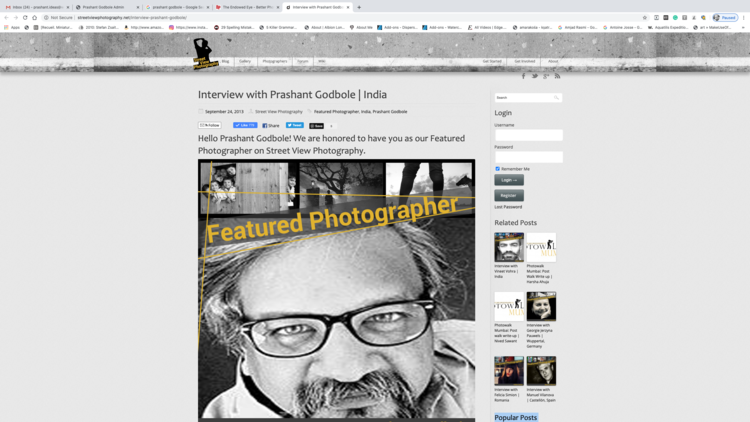The image size is (750, 422).
Task: Click the Facebook Share button
Action: (271, 126)
